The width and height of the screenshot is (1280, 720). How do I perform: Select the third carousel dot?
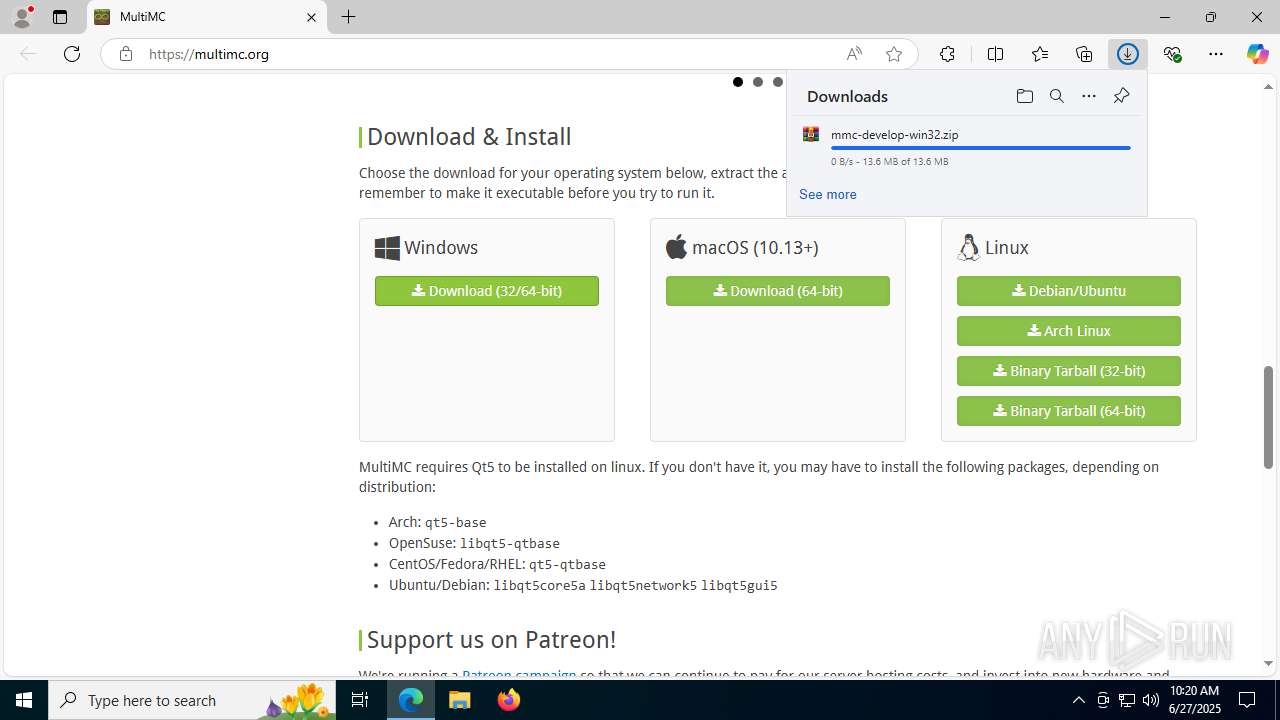click(x=778, y=82)
